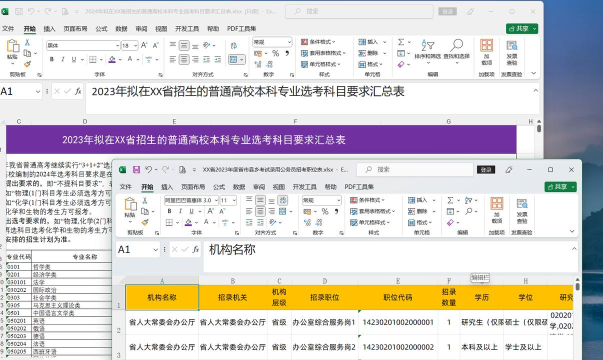This screenshot has width=603, height=360.
Task: Select cell 招录机关 header in front sheet
Action: (x=232, y=297)
